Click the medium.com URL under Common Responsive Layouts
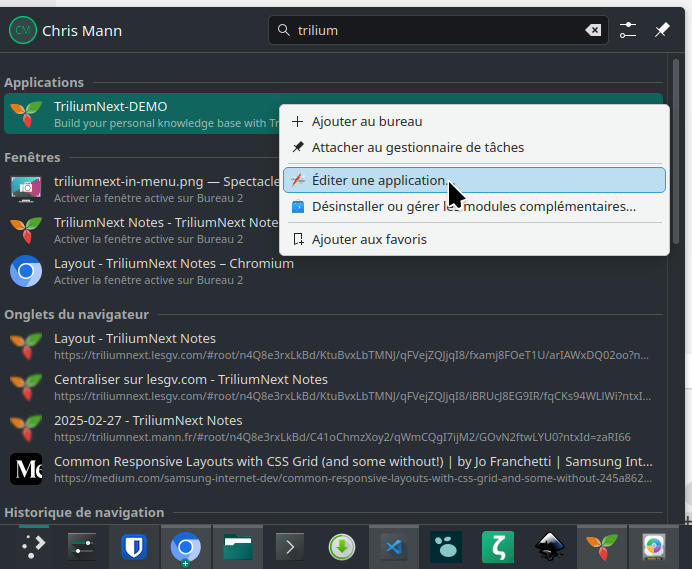Screen dimensions: 692x569 click(x=353, y=478)
